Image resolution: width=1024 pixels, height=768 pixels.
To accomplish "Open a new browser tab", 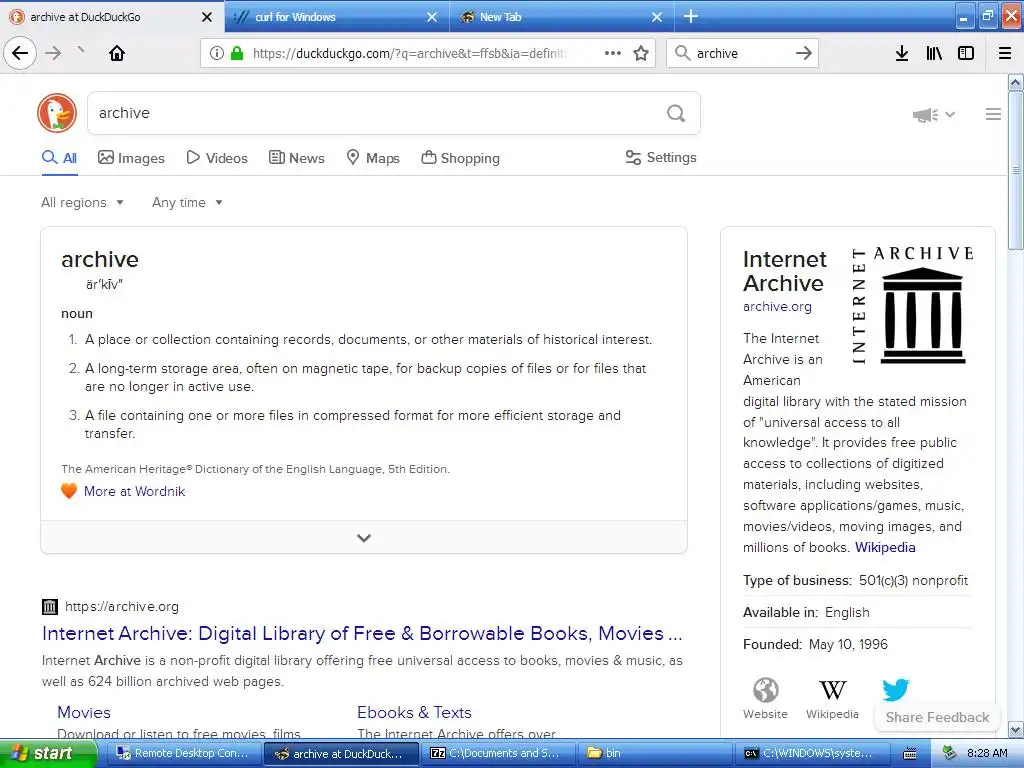I will coord(690,16).
